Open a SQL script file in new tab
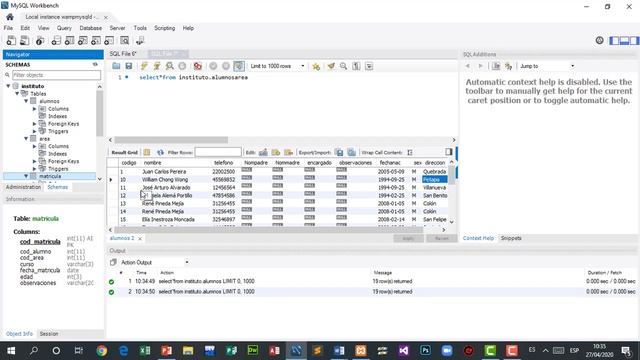Screen dimensions: 640x360 point(24,40)
